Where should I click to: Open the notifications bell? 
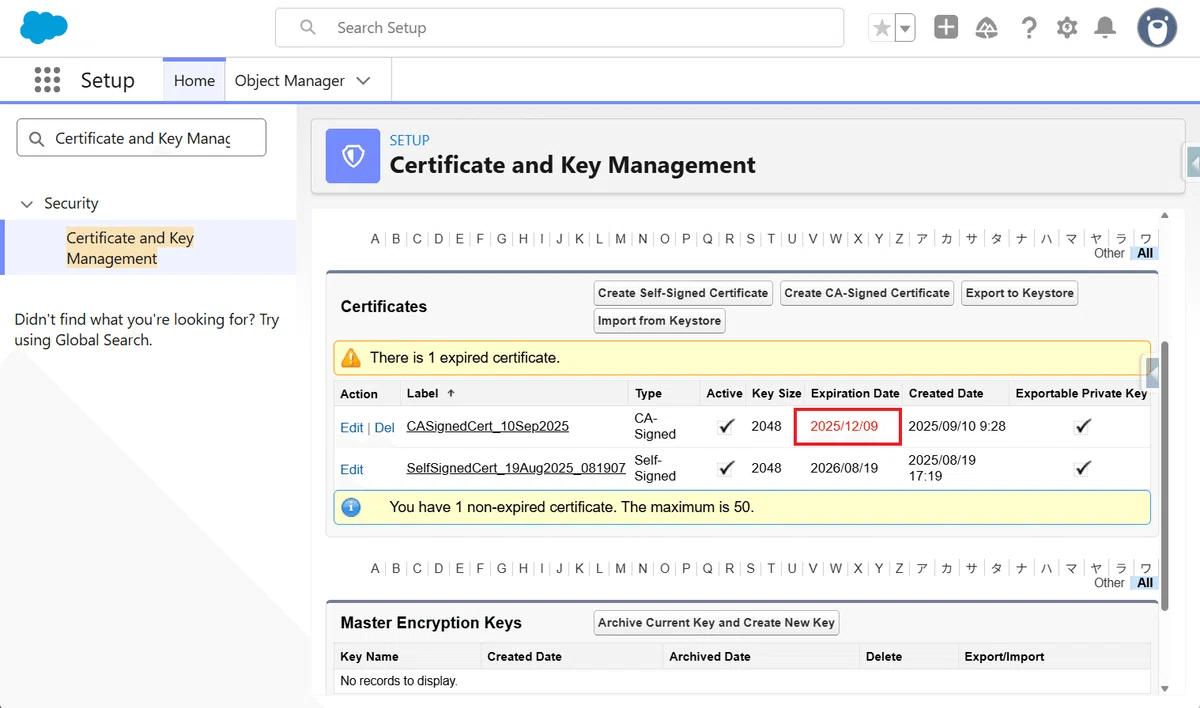coord(1105,28)
